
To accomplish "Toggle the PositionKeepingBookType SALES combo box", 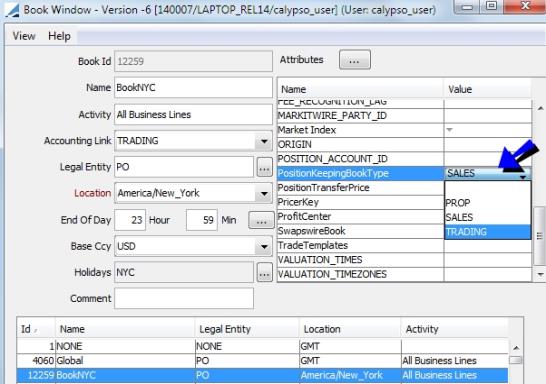I will point(488,173).
